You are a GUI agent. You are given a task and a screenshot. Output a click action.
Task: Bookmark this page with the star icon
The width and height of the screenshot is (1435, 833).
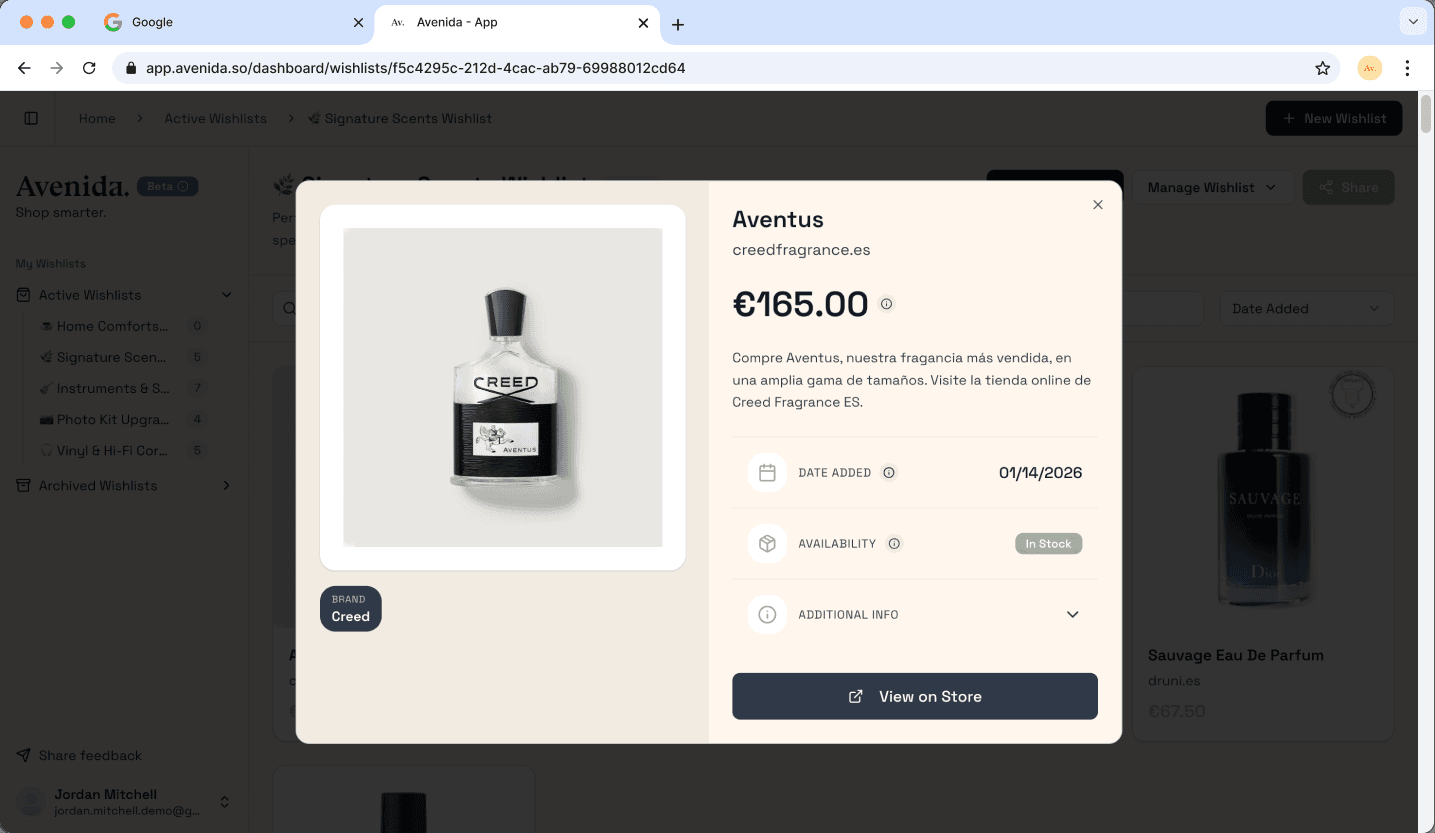tap(1322, 68)
